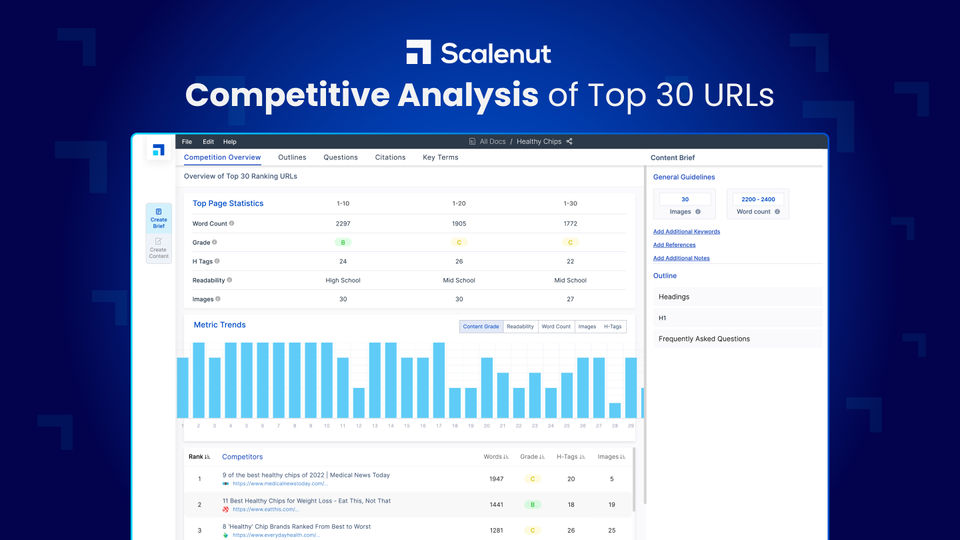Click the green B grade badge for 1-10

(x=343, y=242)
